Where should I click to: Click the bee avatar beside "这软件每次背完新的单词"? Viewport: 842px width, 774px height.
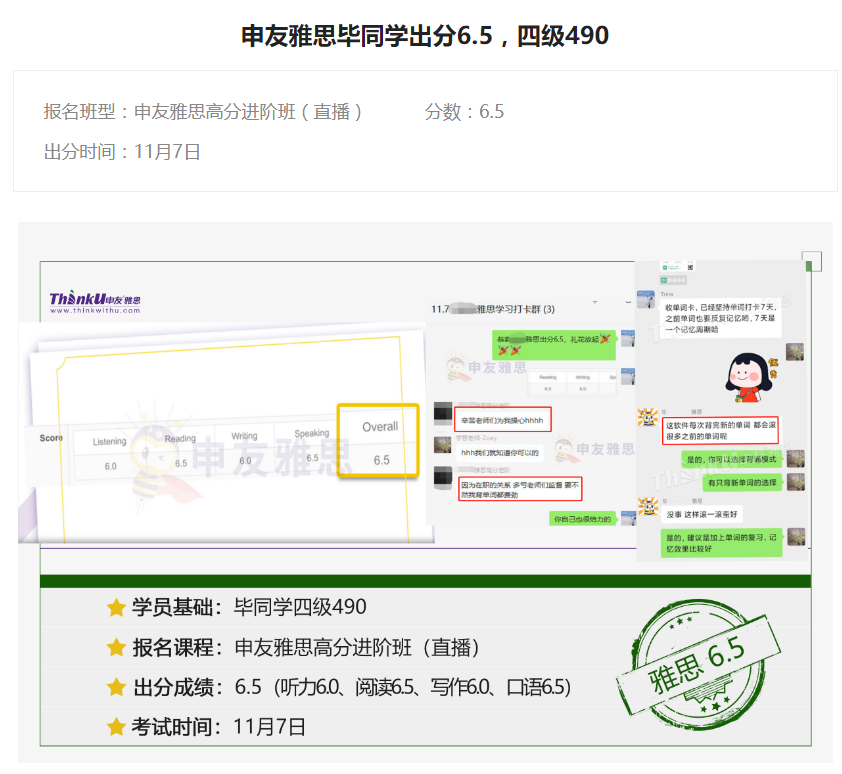click(648, 417)
